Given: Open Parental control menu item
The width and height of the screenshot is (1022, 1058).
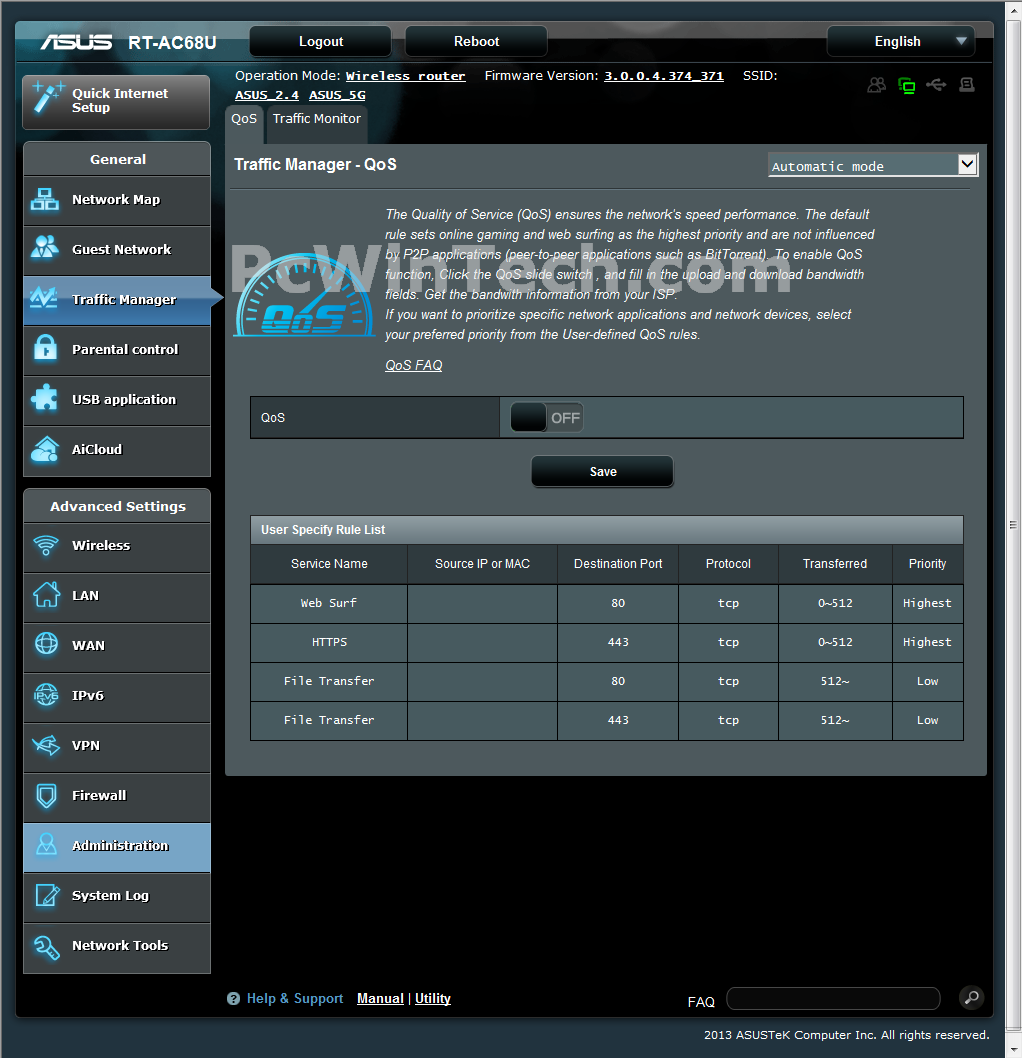Looking at the screenshot, I should [117, 350].
